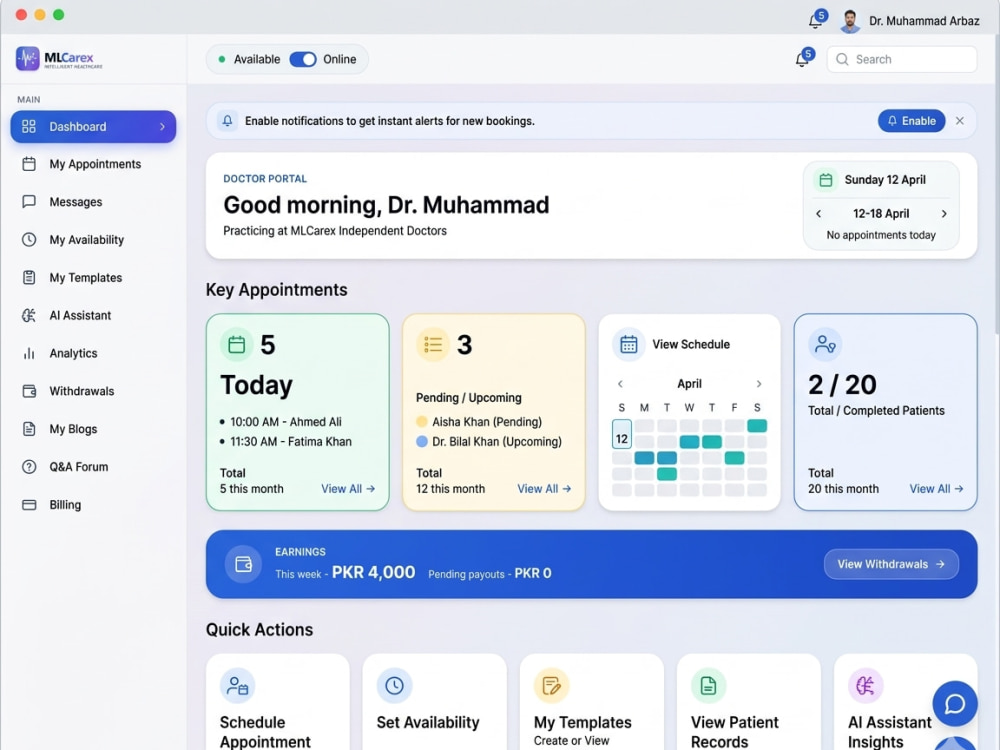Click the My Availability clock icon
This screenshot has width=1000, height=750.
click(x=29, y=240)
